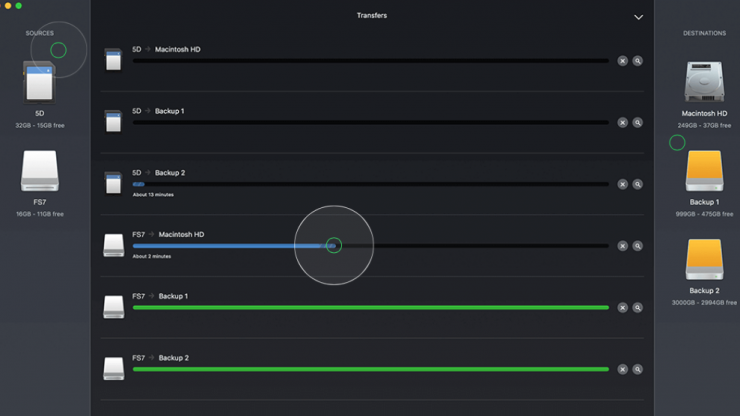Click the Destinations panel header

(704, 33)
